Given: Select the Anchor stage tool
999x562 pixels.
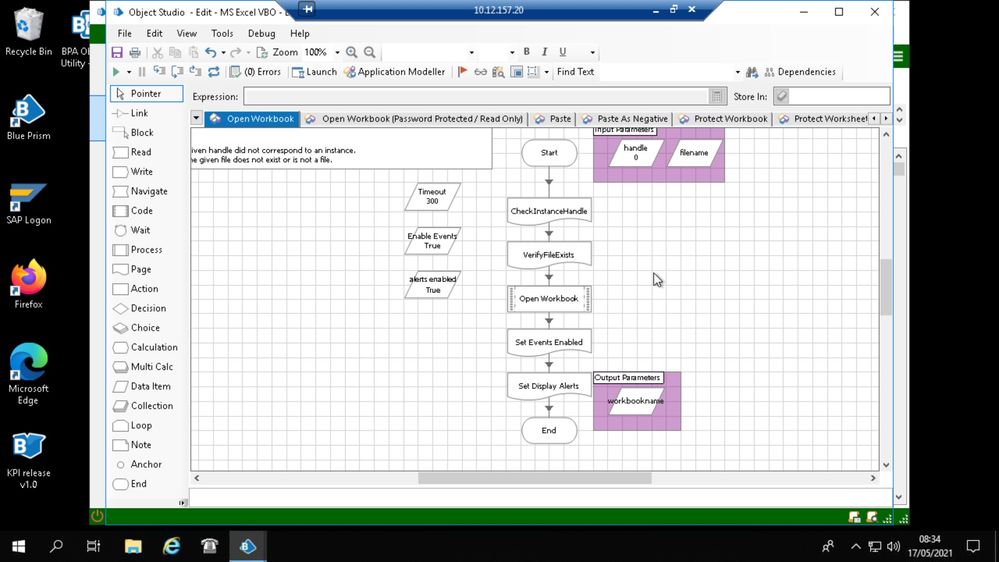Looking at the screenshot, I should pyautogui.click(x=147, y=464).
